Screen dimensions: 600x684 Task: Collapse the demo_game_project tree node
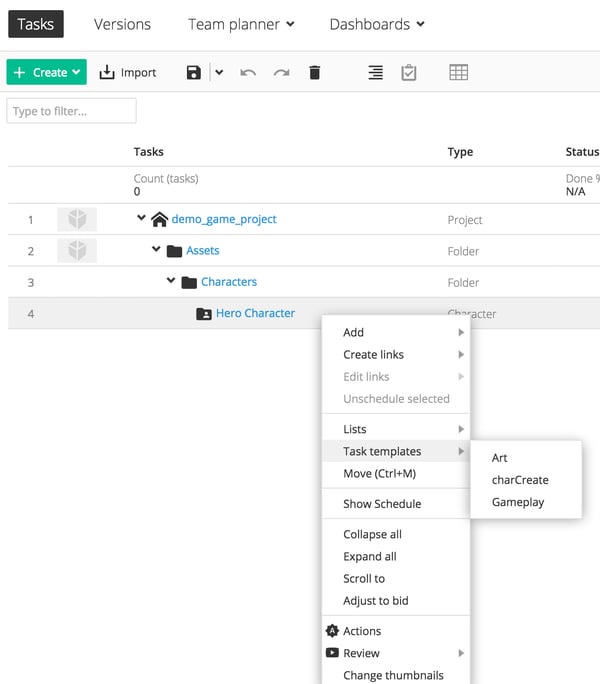142,219
